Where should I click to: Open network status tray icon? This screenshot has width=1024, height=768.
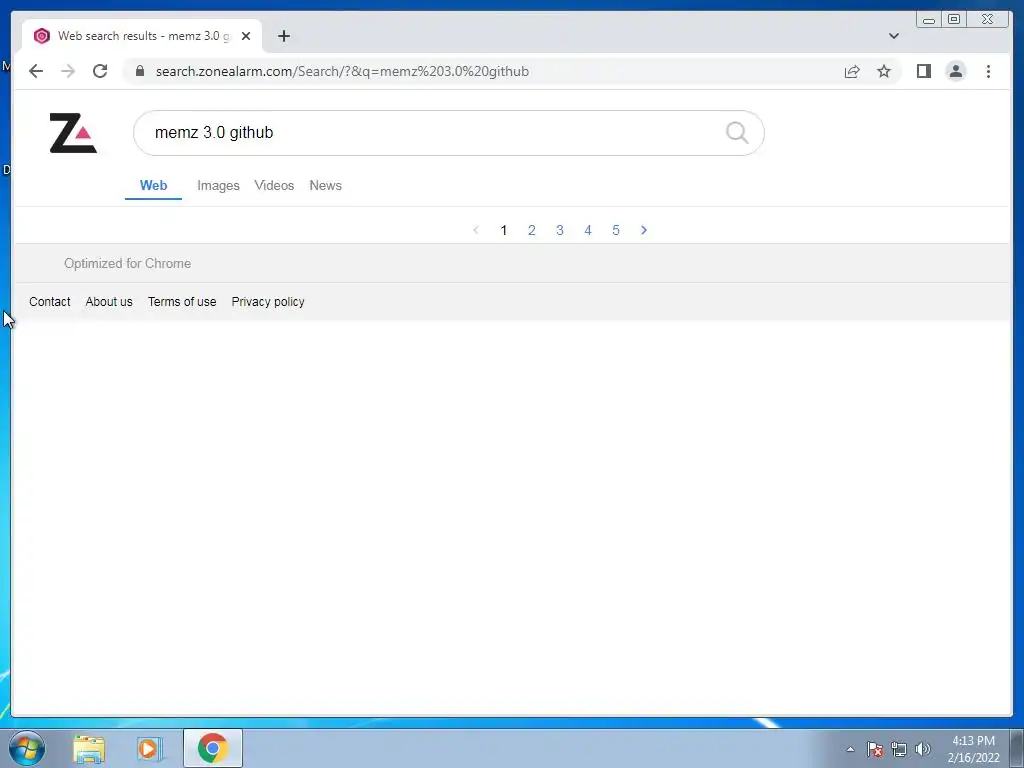pos(899,749)
